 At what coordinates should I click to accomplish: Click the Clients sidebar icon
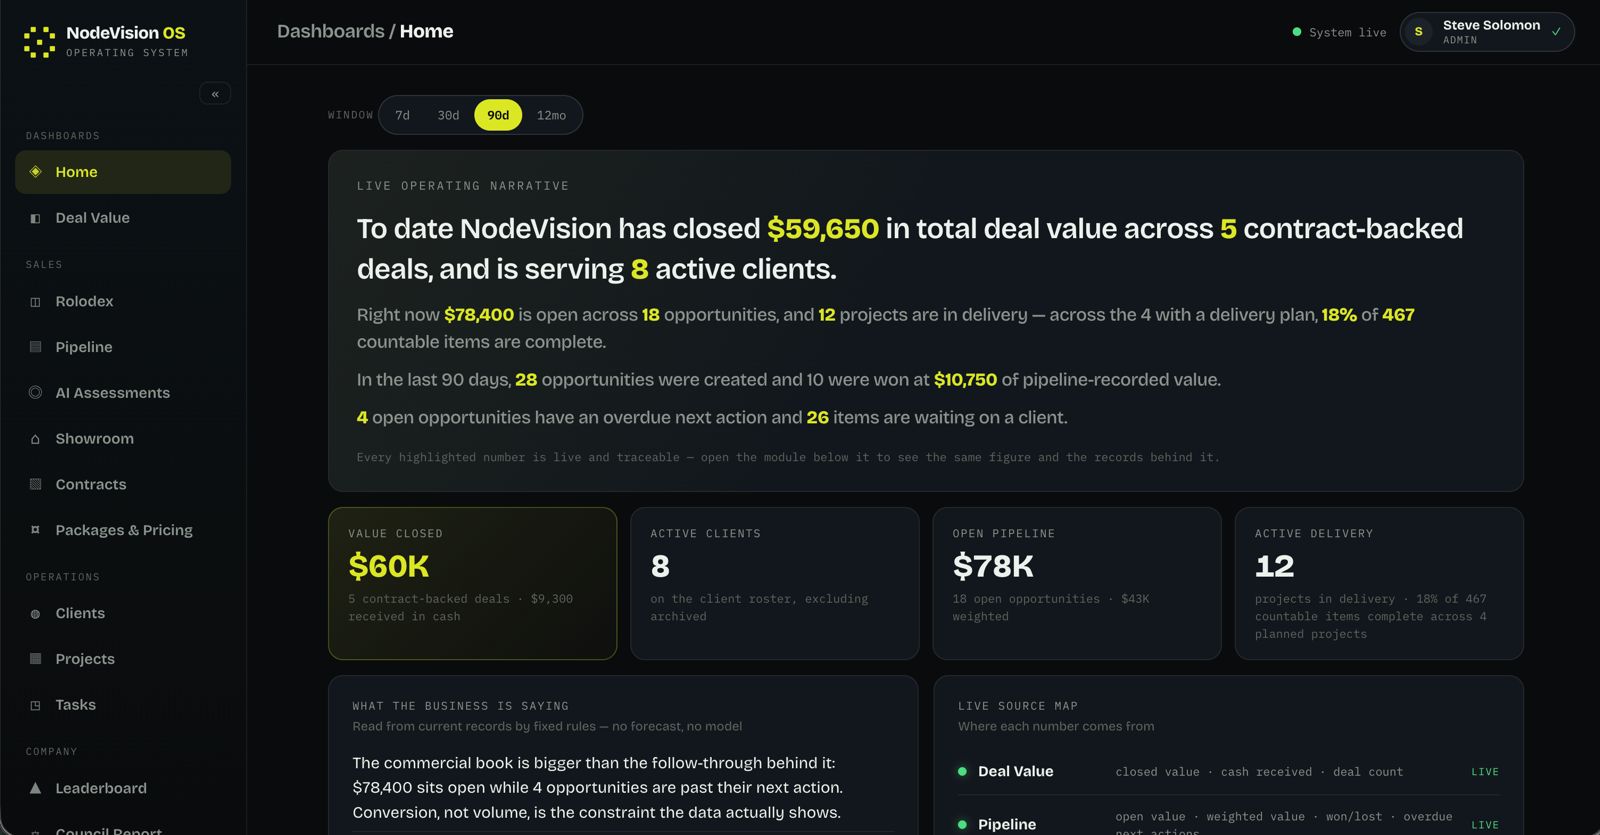click(36, 614)
